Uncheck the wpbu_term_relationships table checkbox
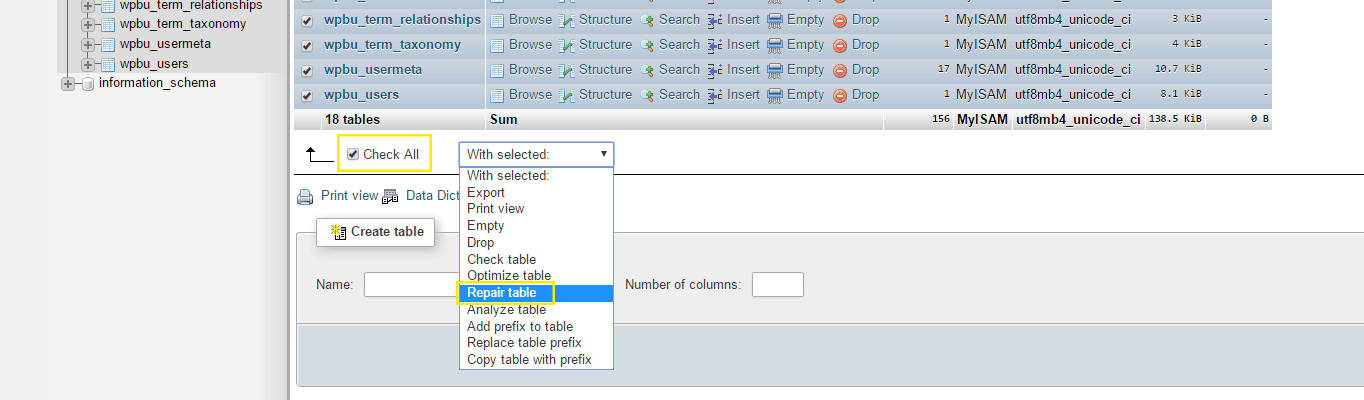The width and height of the screenshot is (1364, 400). coord(307,20)
